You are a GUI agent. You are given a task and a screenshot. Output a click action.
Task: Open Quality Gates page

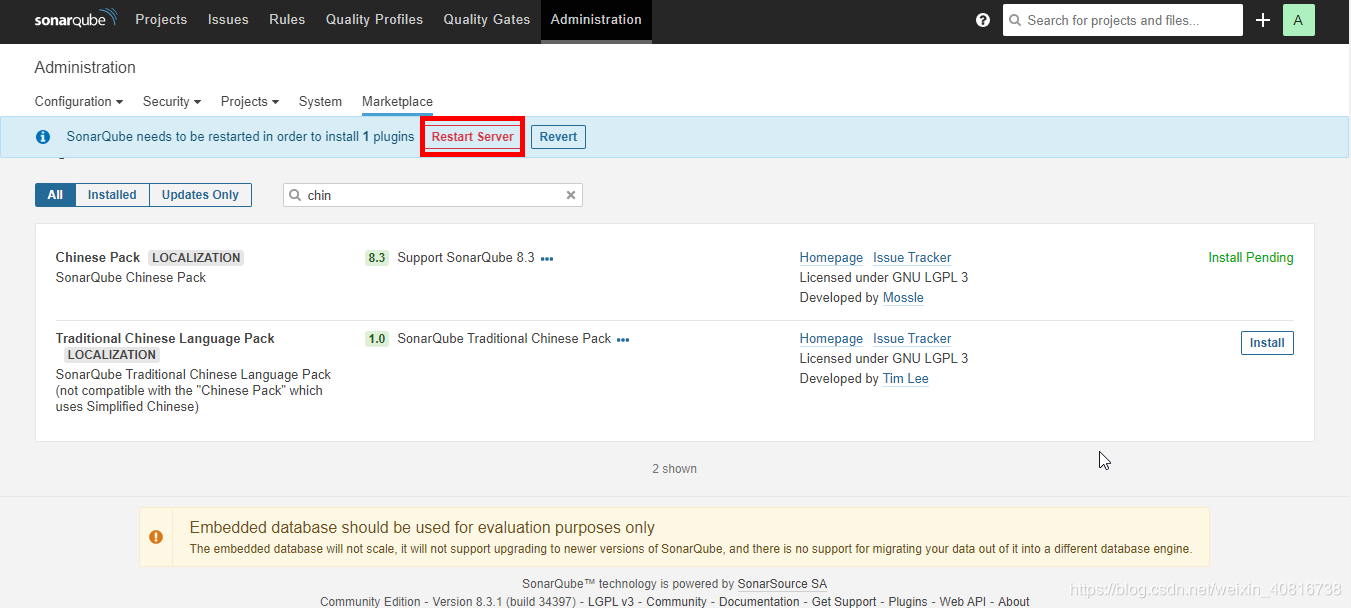(487, 19)
